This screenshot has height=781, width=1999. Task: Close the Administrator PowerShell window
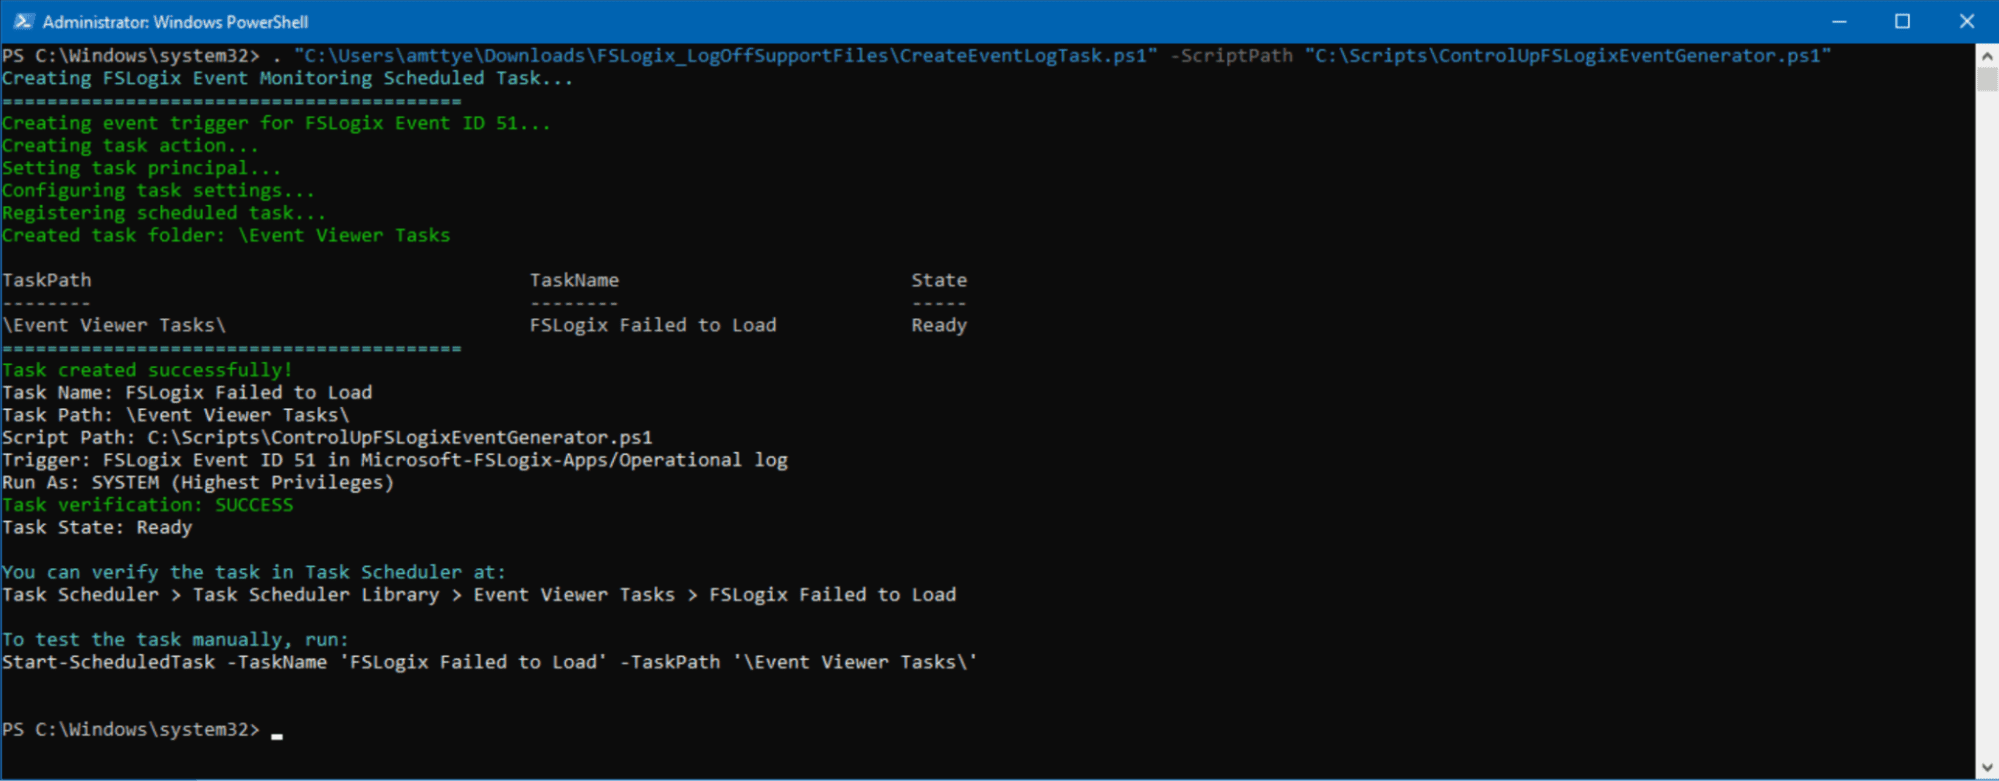(1966, 21)
